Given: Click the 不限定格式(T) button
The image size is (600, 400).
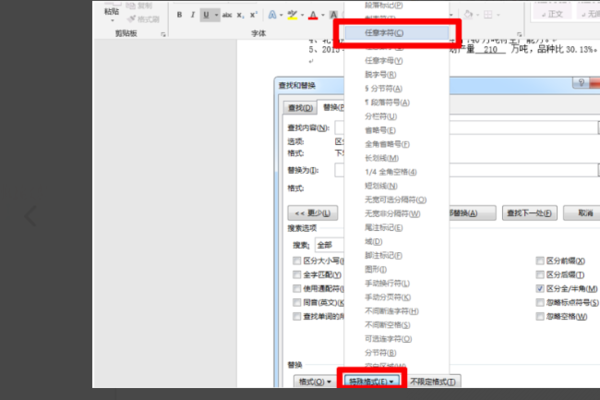Looking at the screenshot, I should [x=433, y=382].
